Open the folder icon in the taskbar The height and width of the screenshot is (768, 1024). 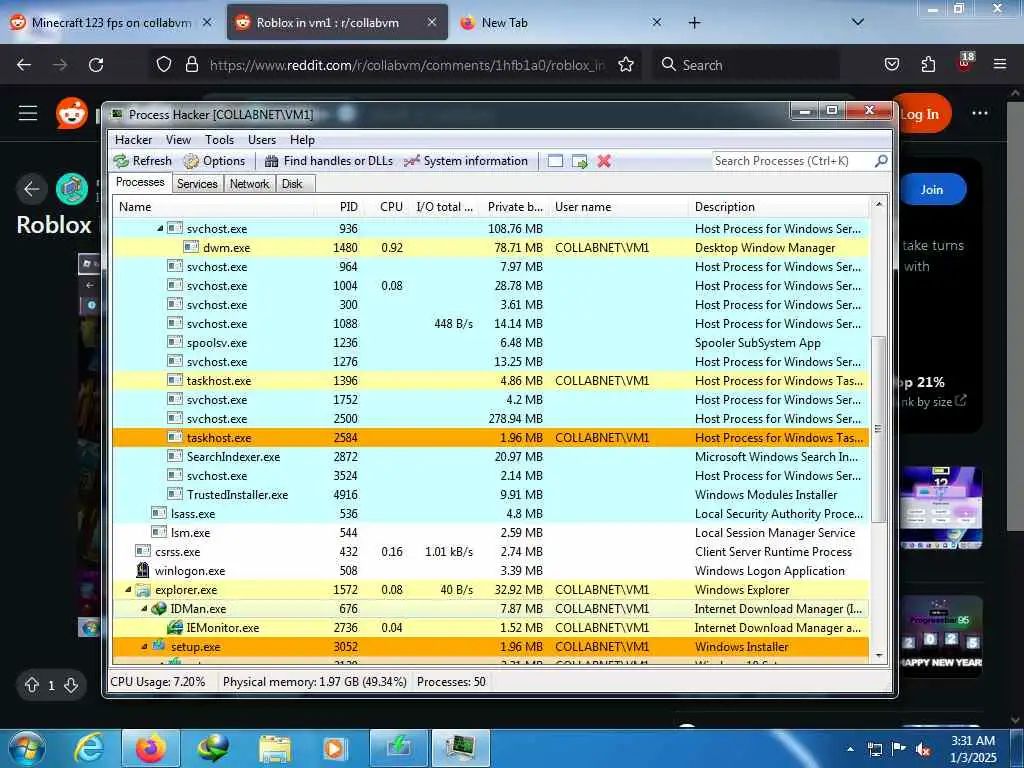274,748
